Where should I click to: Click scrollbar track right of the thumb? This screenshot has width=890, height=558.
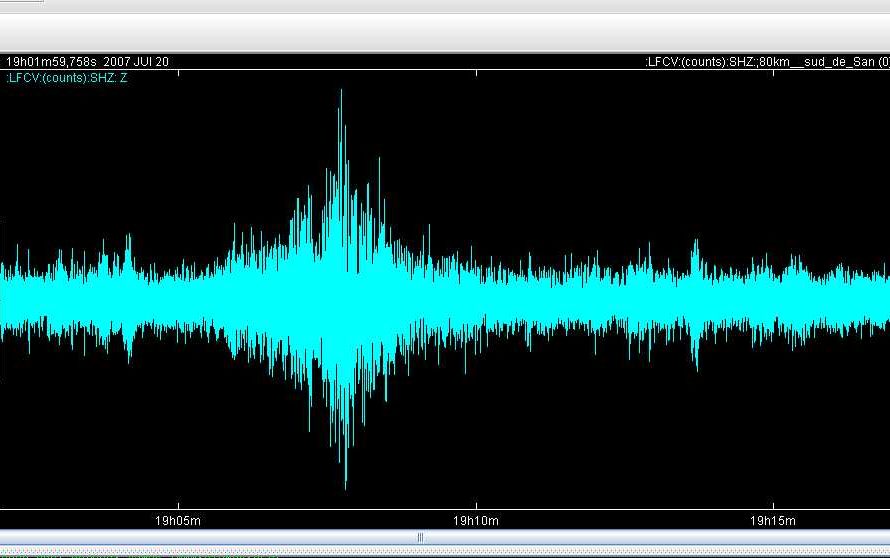pos(650,537)
